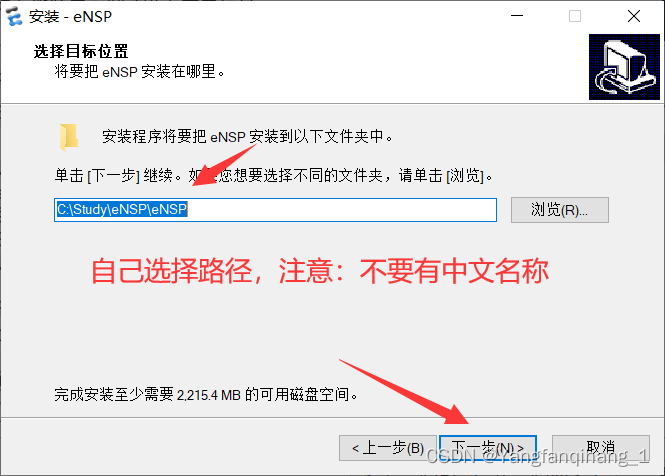This screenshot has height=476, width=665.
Task: Minimize the eNSP setup window
Action: 517,16
